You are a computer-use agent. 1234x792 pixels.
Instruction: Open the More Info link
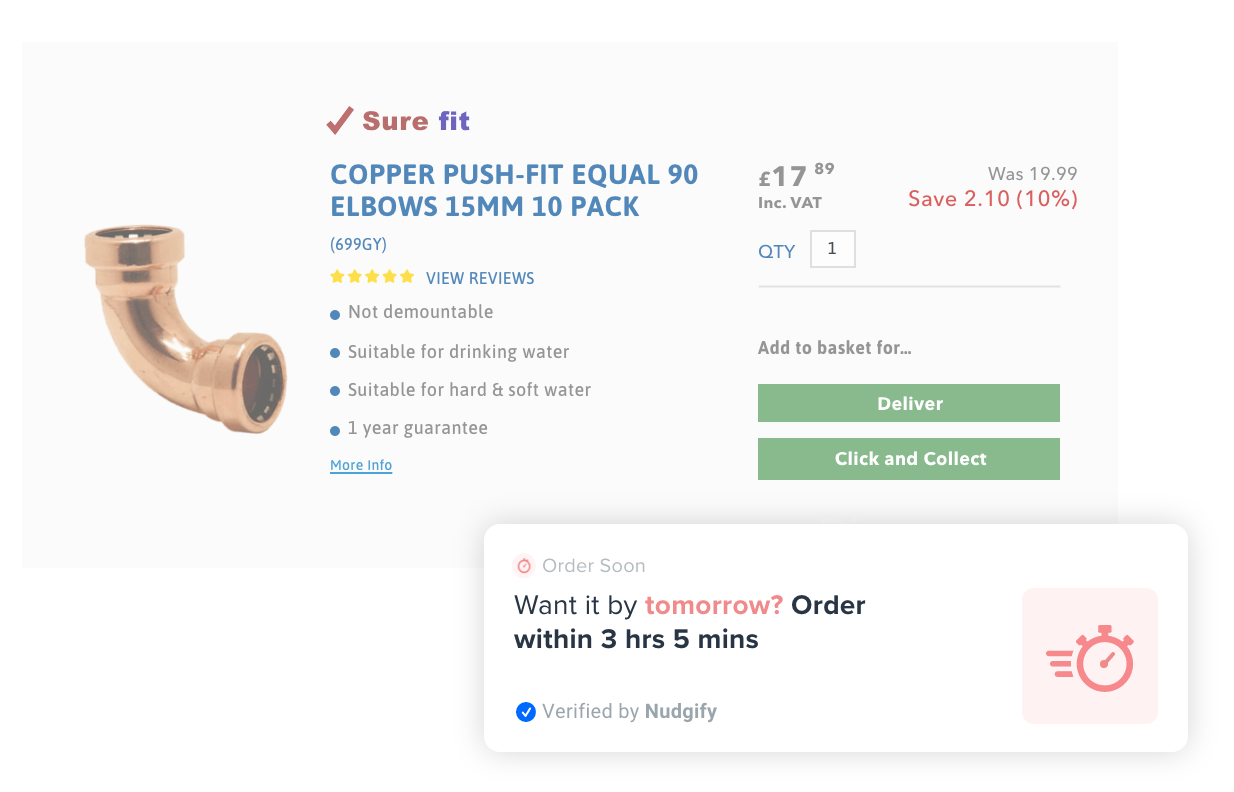tap(361, 465)
